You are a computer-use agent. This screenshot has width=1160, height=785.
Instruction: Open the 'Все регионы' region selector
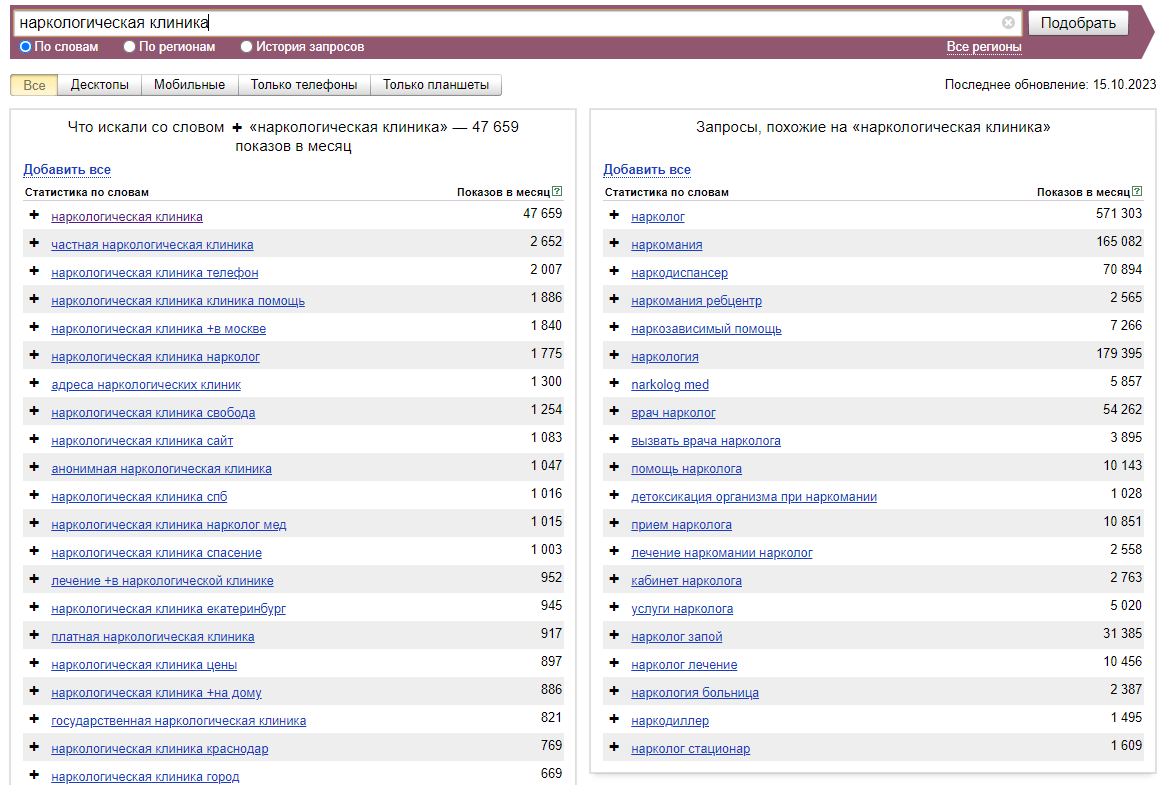984,47
